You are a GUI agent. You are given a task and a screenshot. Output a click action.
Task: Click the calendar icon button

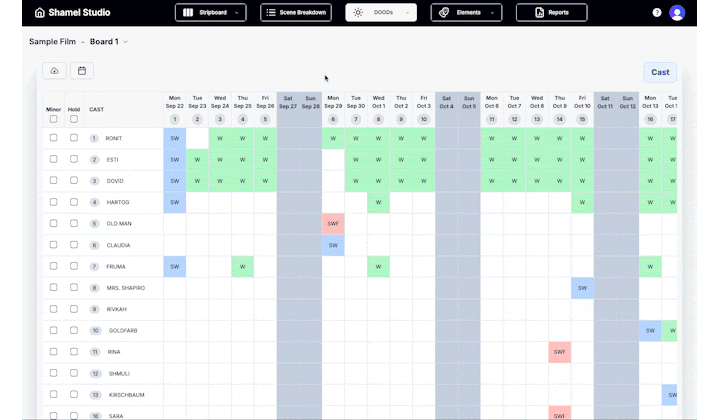[81, 71]
